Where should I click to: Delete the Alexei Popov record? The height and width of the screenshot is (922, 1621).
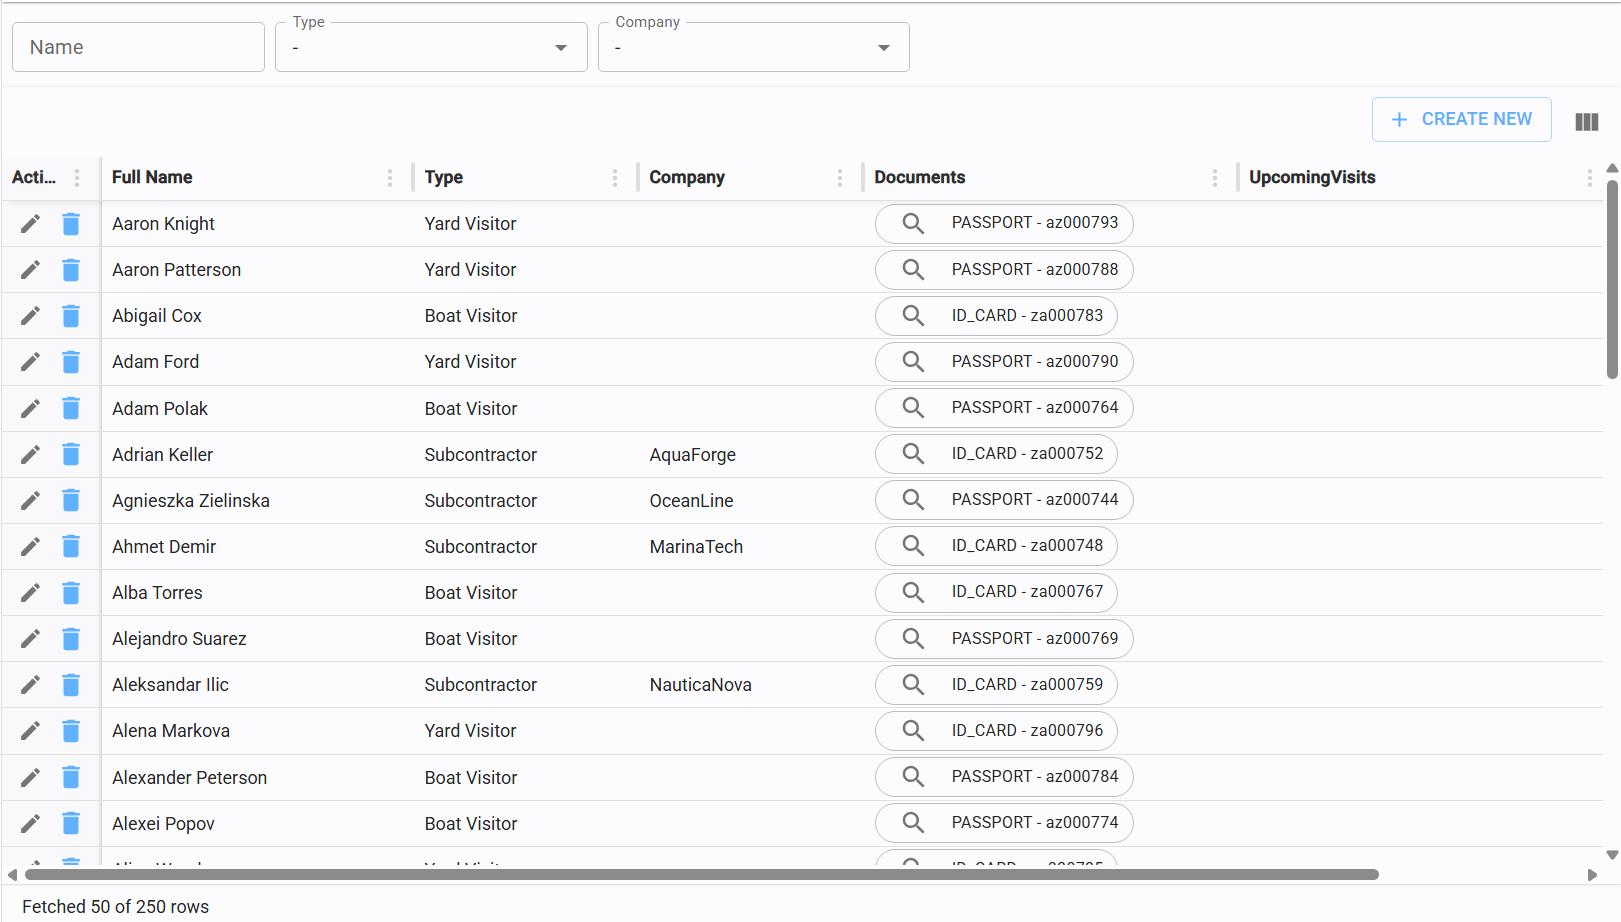[71, 824]
